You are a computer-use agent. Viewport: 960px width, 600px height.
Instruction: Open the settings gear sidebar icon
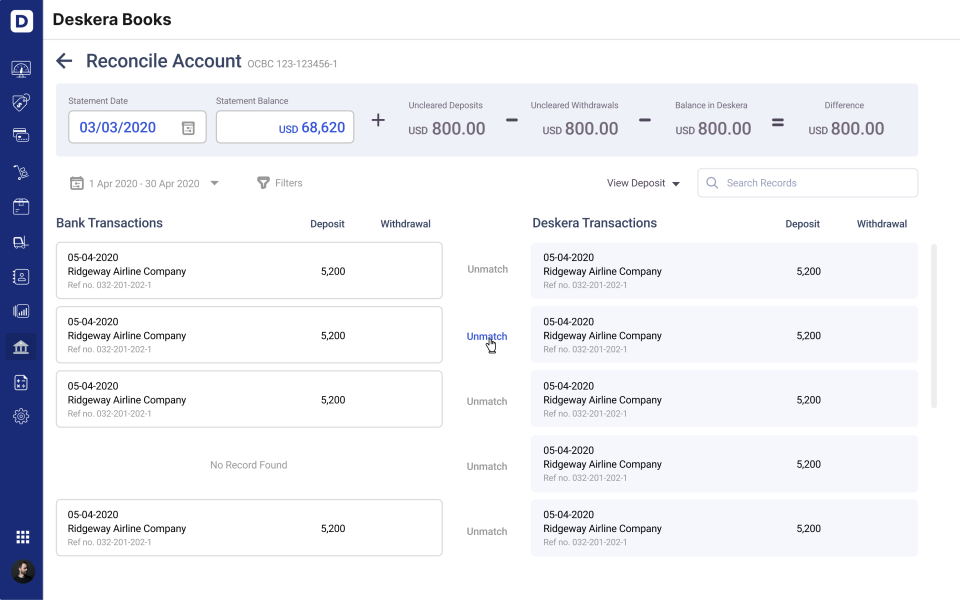click(21, 416)
